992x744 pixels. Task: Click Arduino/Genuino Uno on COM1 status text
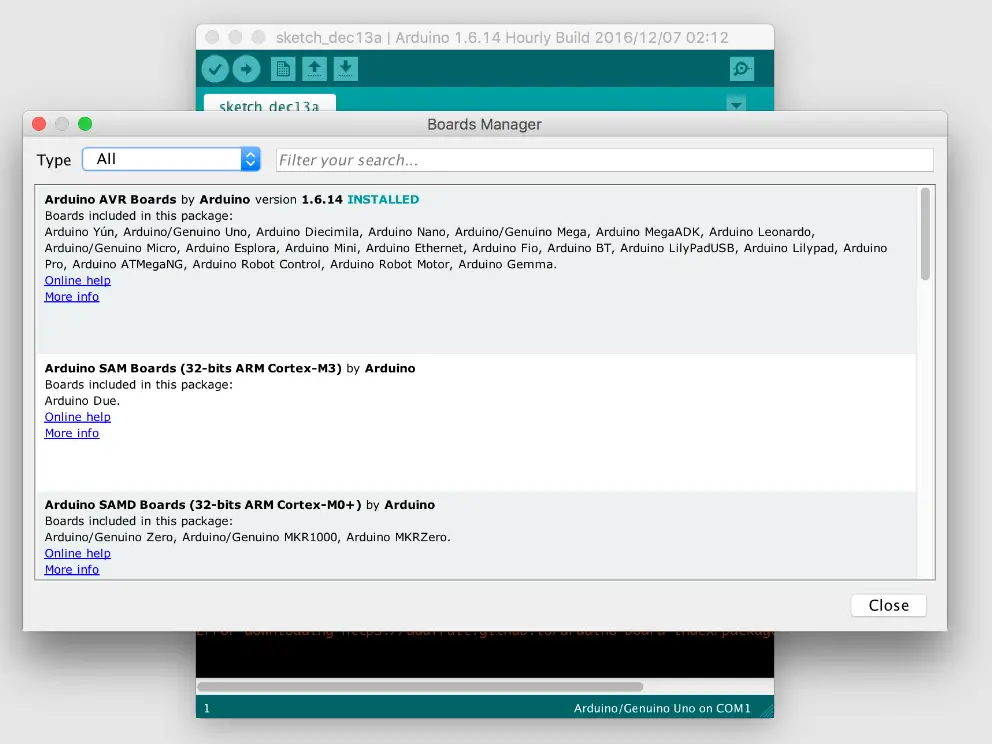coord(662,708)
